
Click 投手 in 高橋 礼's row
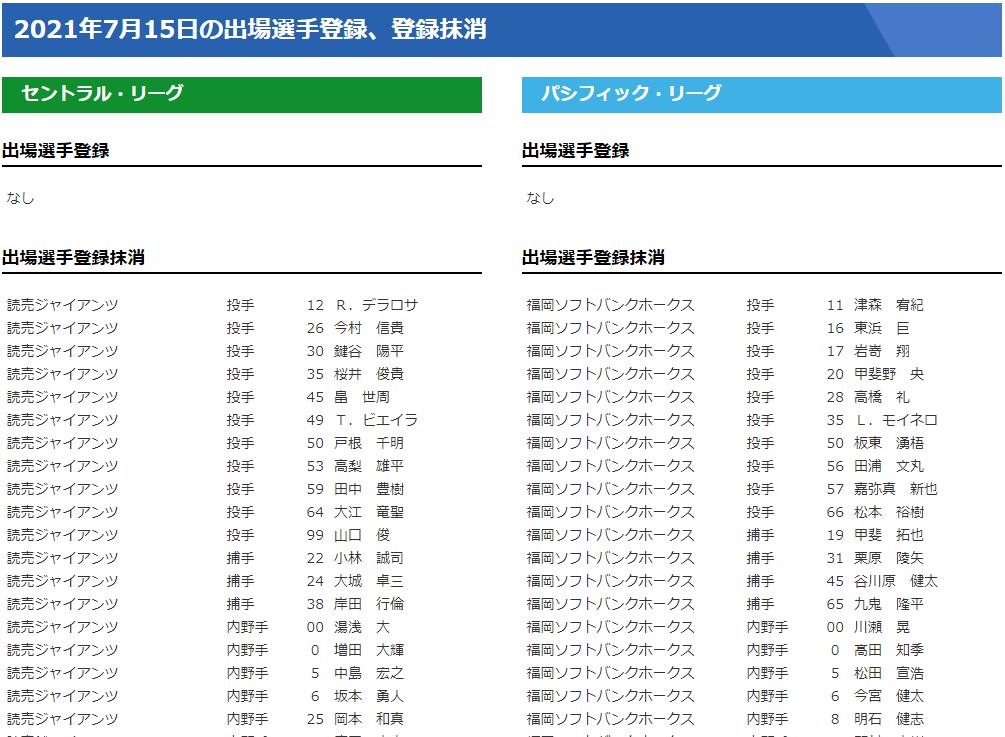(760, 397)
